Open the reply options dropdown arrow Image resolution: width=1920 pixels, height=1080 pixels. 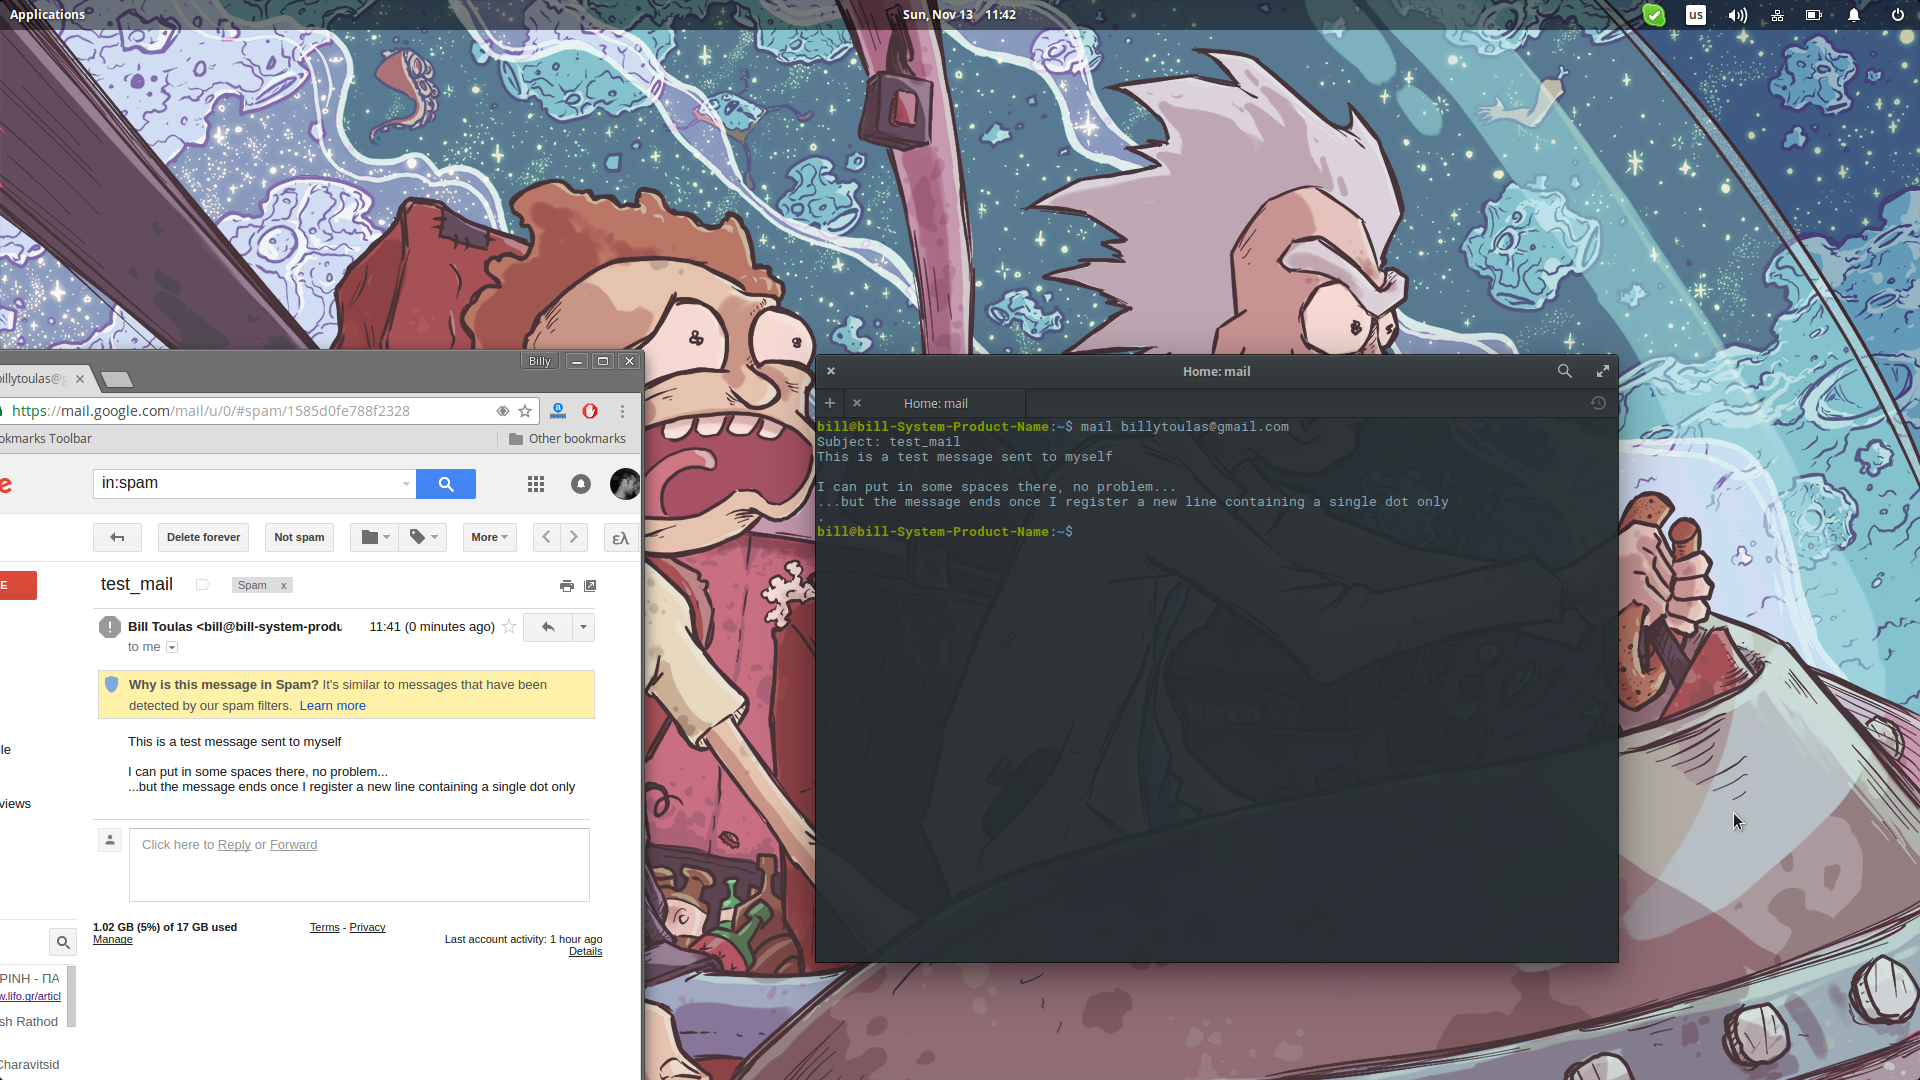[583, 627]
